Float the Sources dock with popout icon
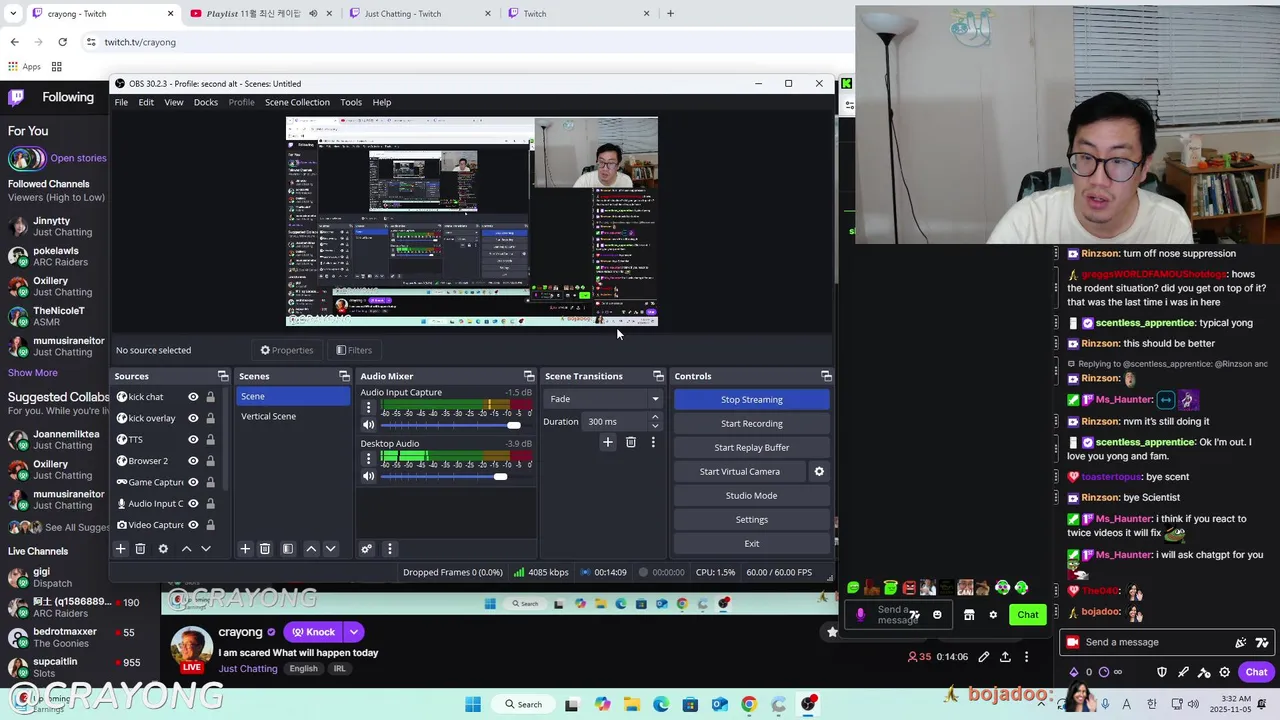This screenshot has width=1280, height=720. (223, 376)
